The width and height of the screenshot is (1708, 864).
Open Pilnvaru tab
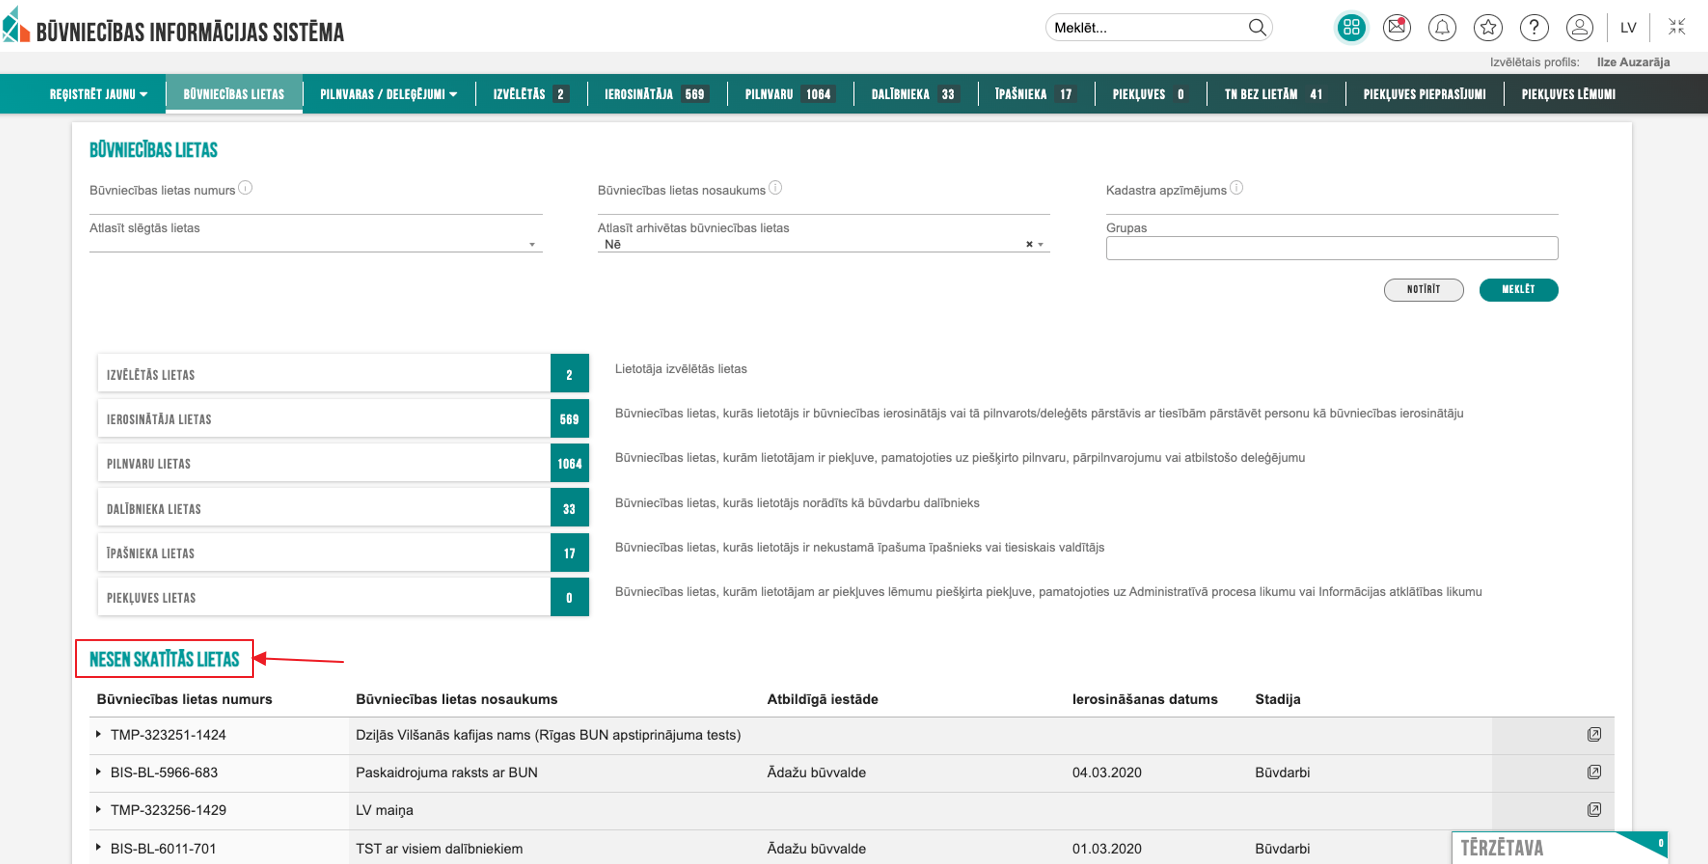789,94
